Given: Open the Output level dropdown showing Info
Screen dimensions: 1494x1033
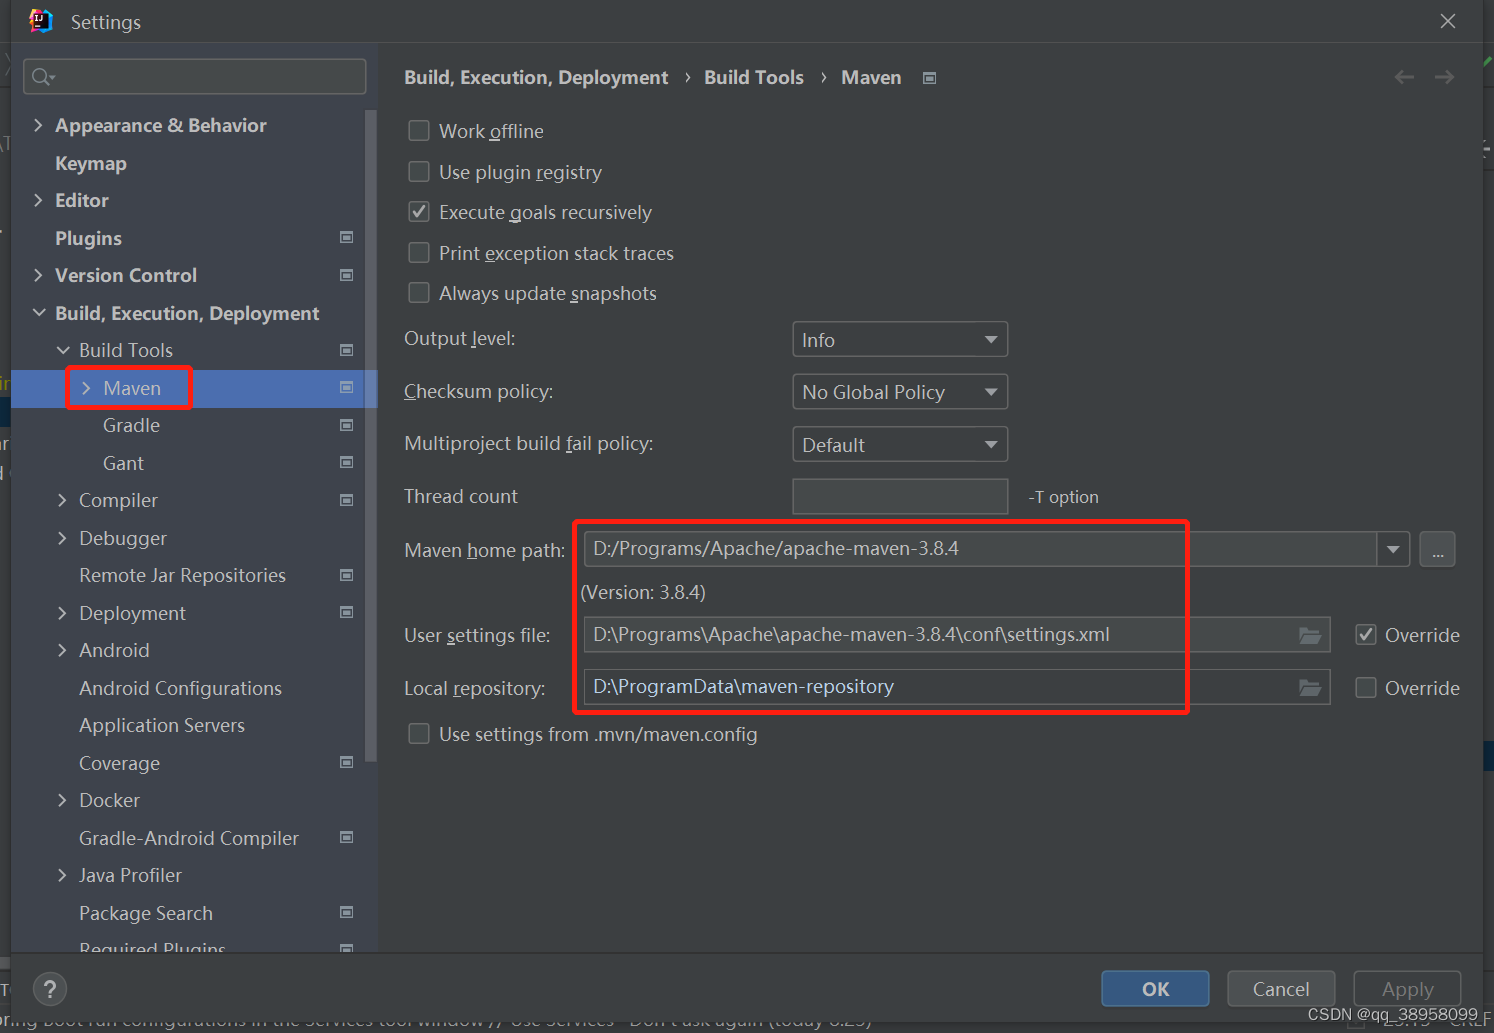Looking at the screenshot, I should coord(899,339).
